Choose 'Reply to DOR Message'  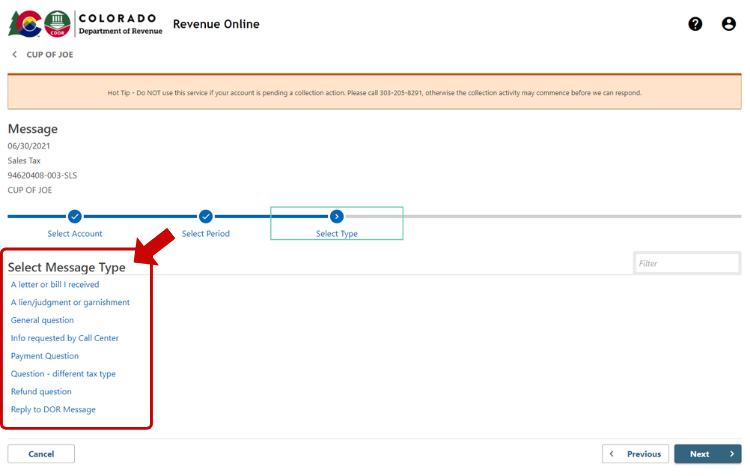coord(53,410)
